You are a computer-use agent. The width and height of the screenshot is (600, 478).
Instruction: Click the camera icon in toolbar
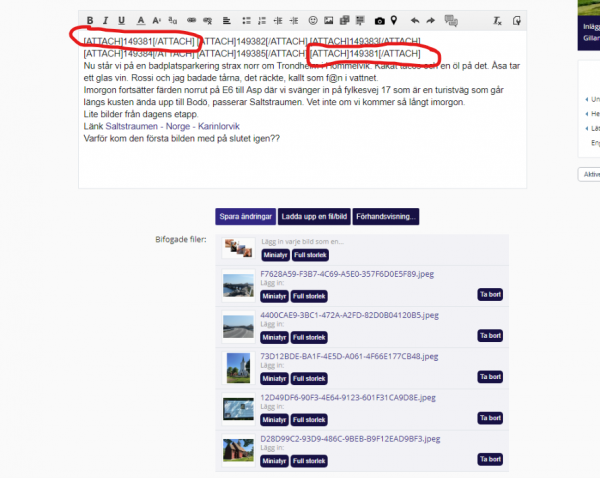pyautogui.click(x=379, y=20)
